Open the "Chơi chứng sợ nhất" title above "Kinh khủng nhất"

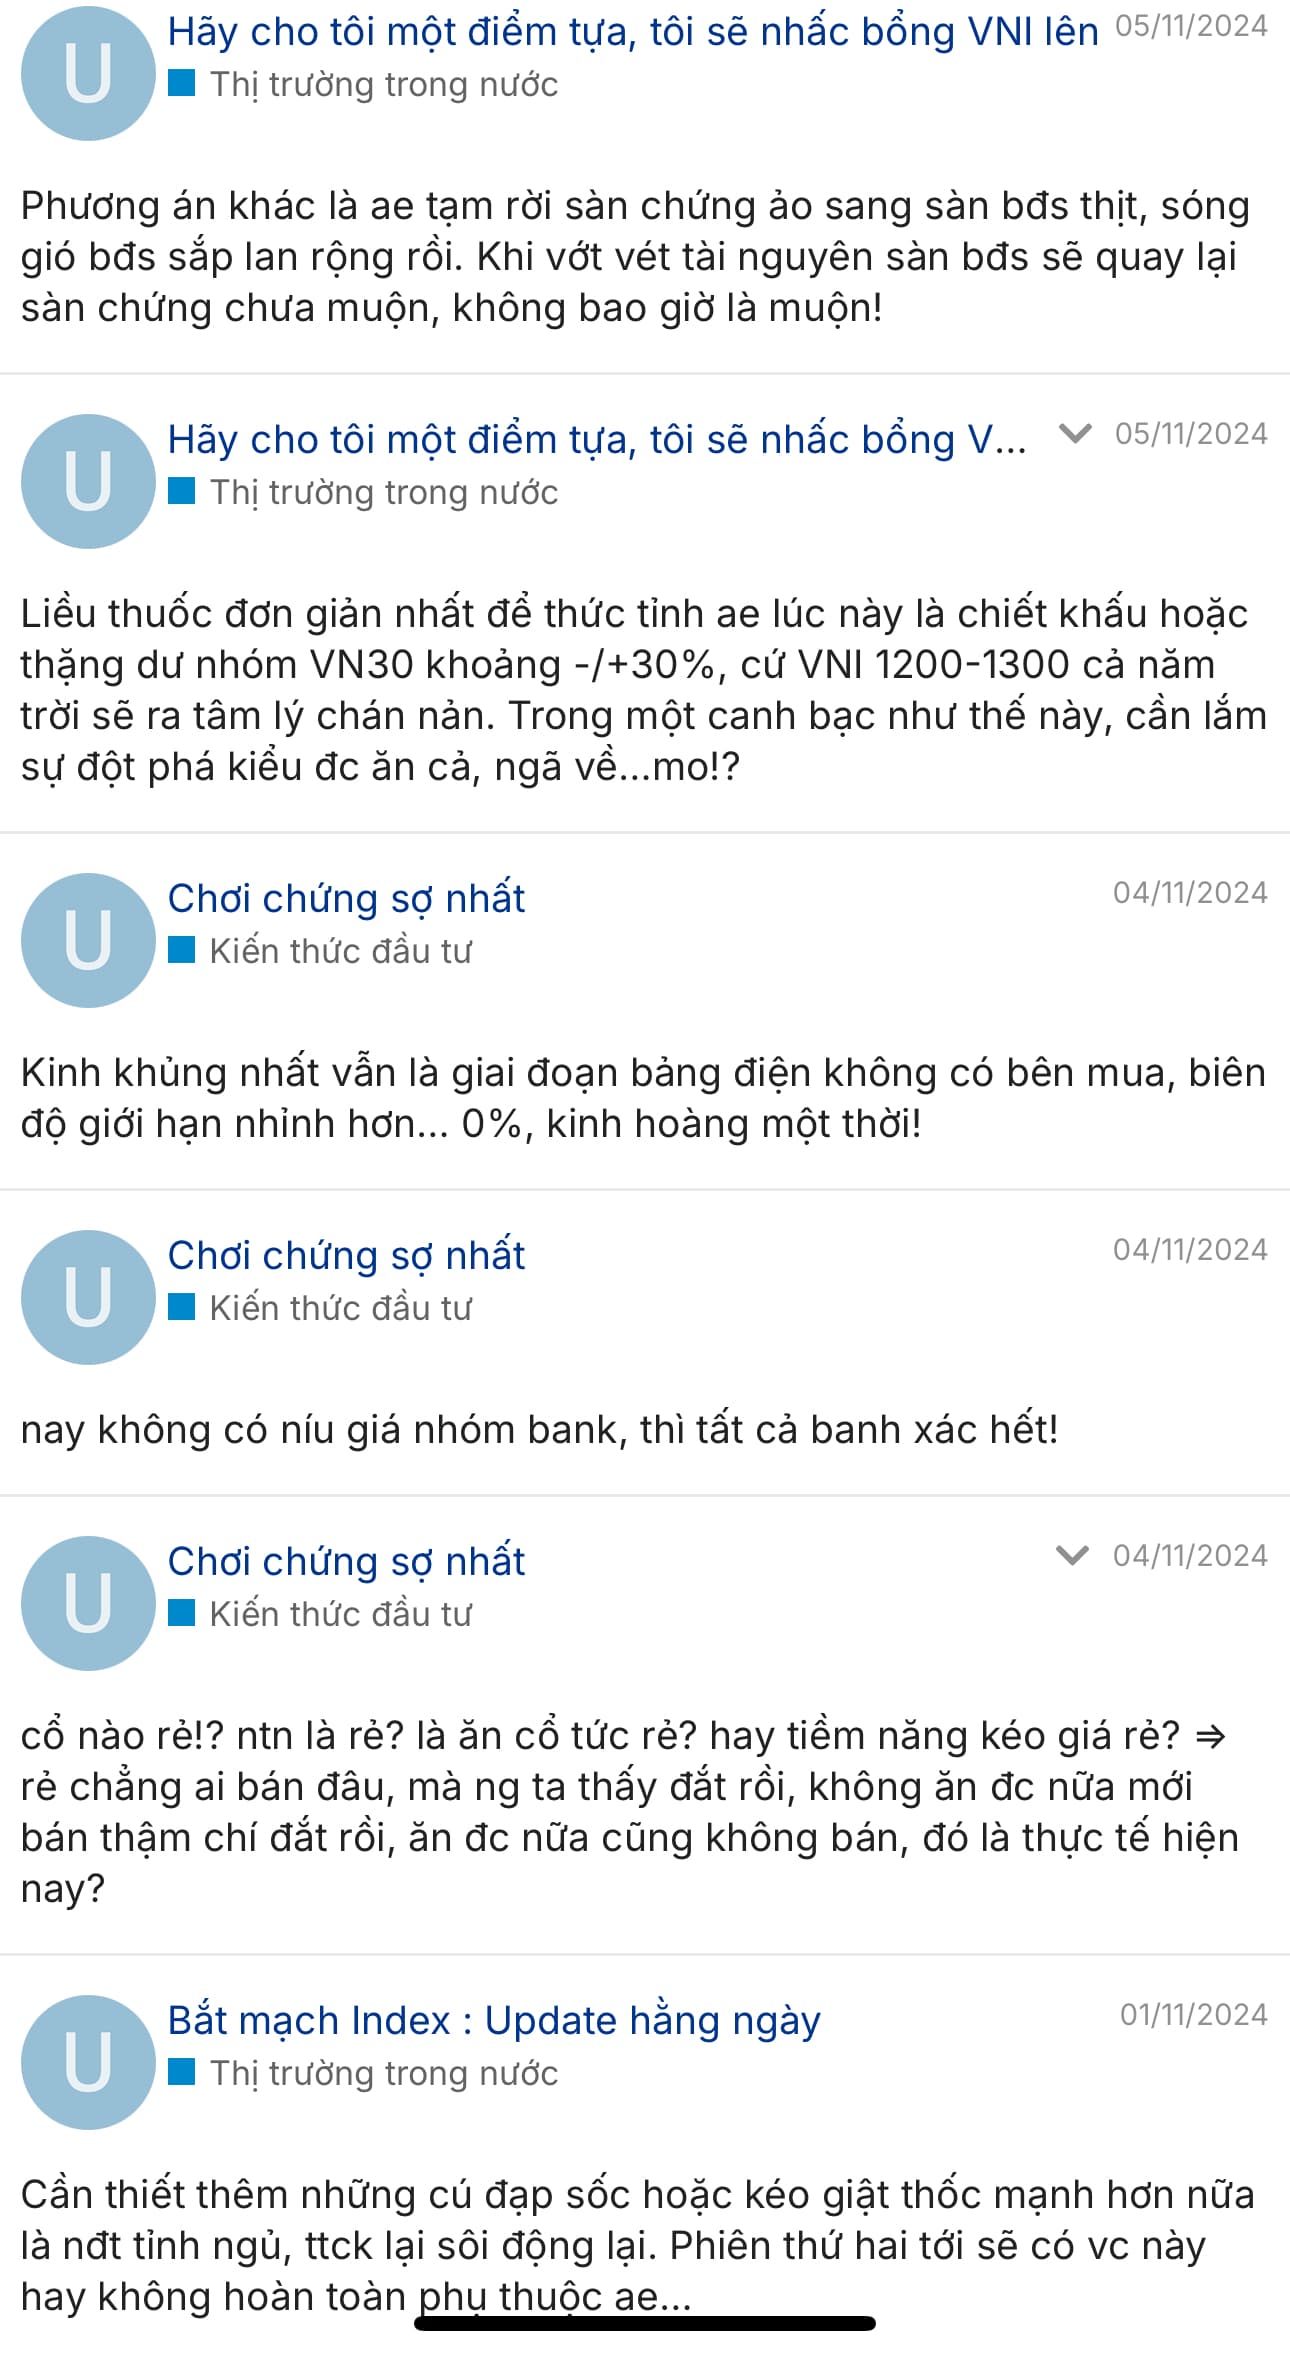(x=346, y=898)
